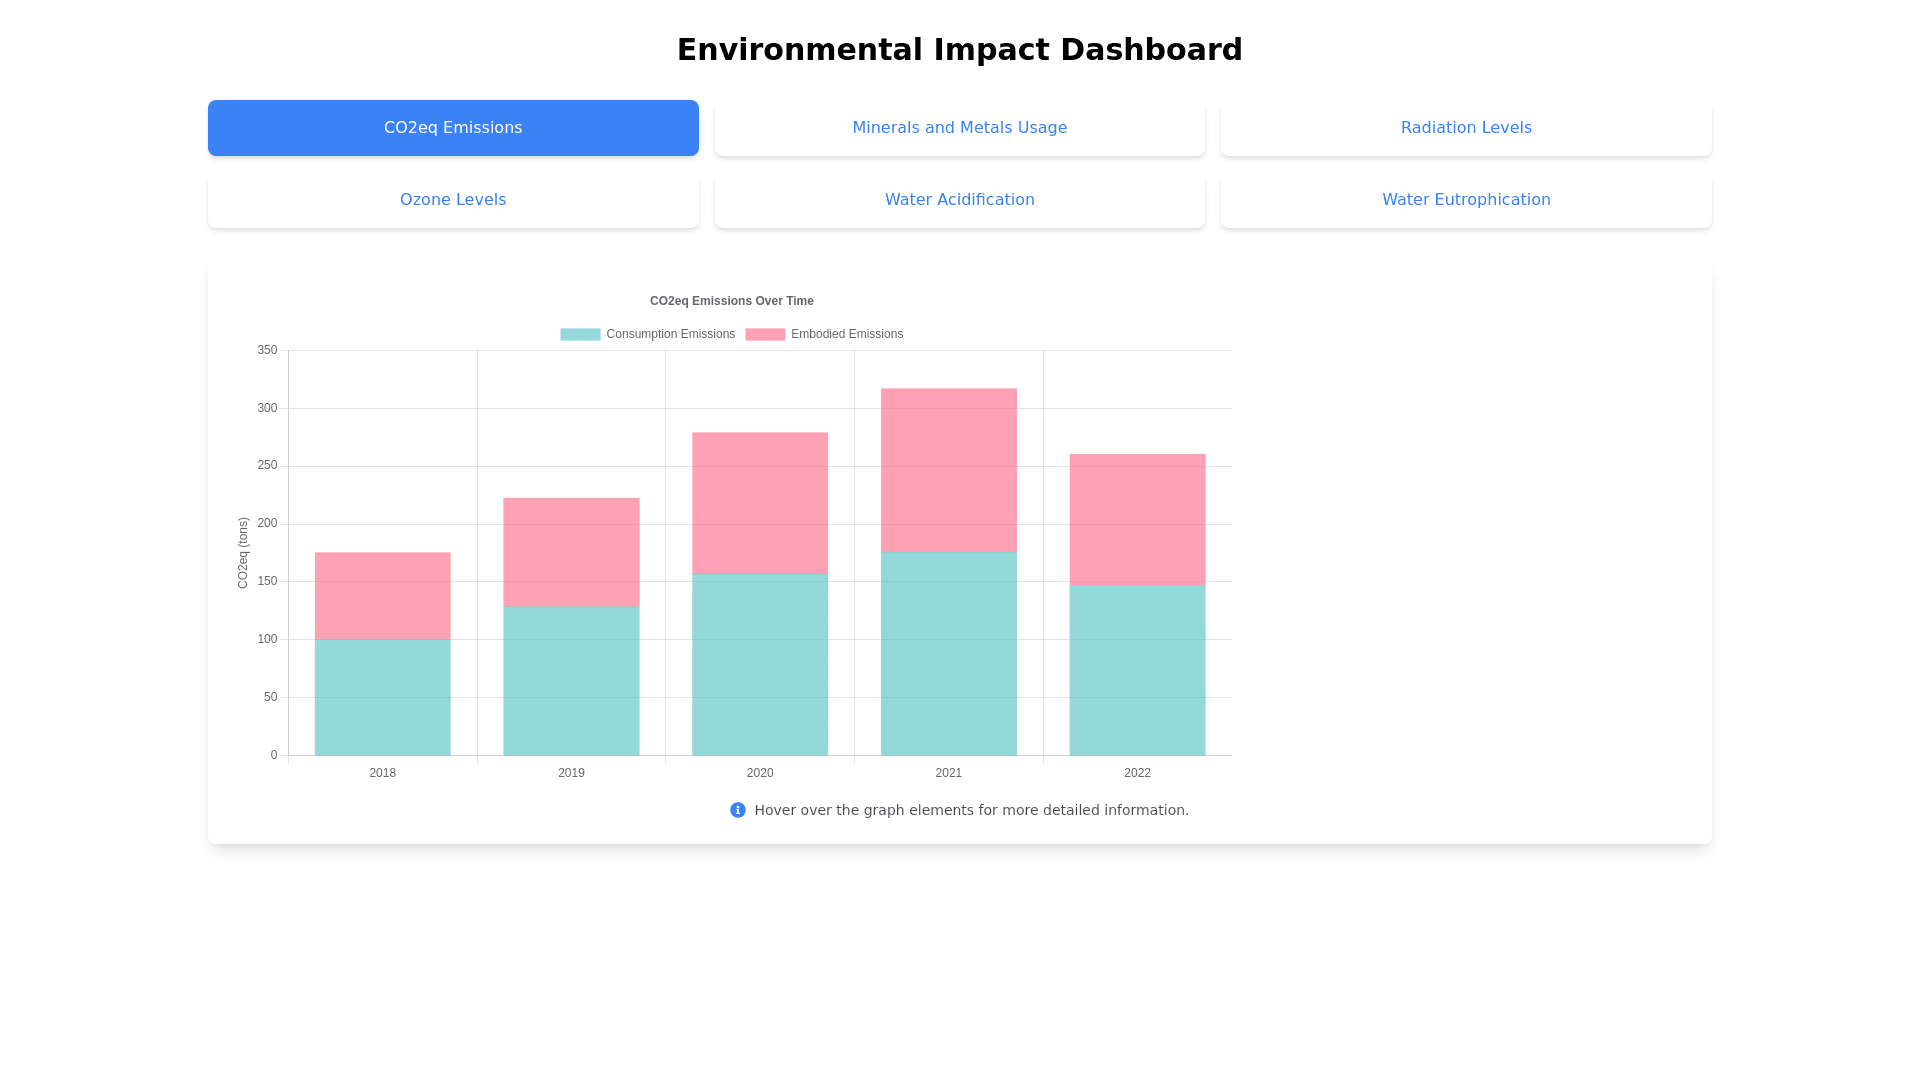Image resolution: width=1920 pixels, height=1080 pixels.
Task: Click the 2022 embodied emissions bar segment
Action: tap(1137, 520)
